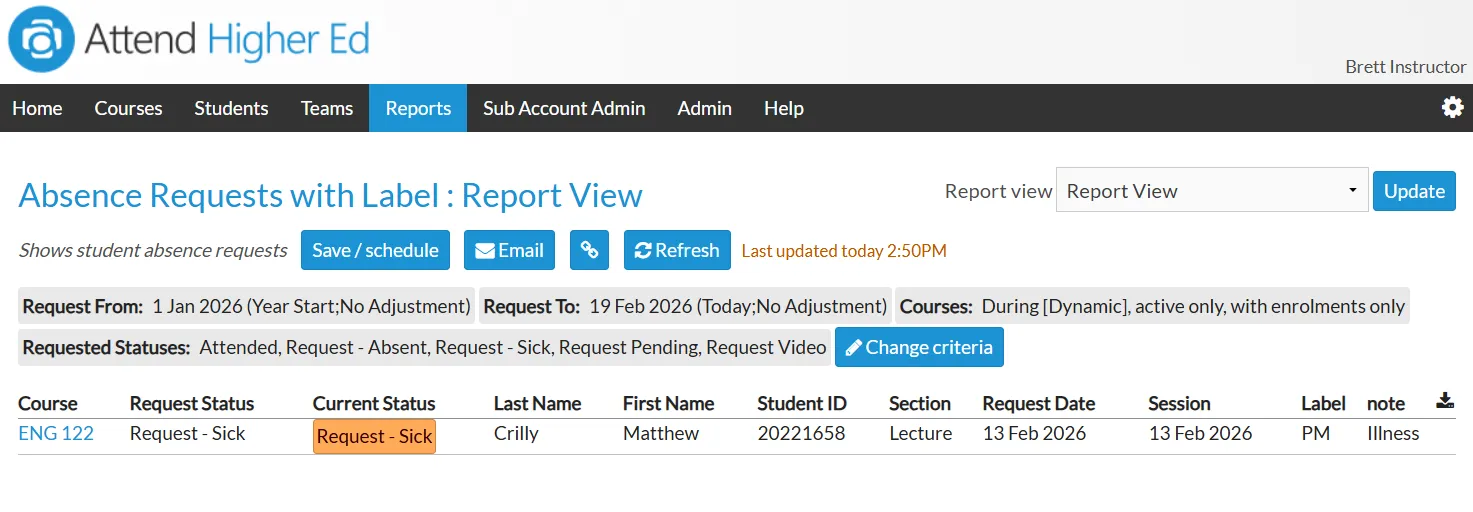1473x512 pixels.
Task: Click the orange Request - Sick status badge
Action: [374, 436]
